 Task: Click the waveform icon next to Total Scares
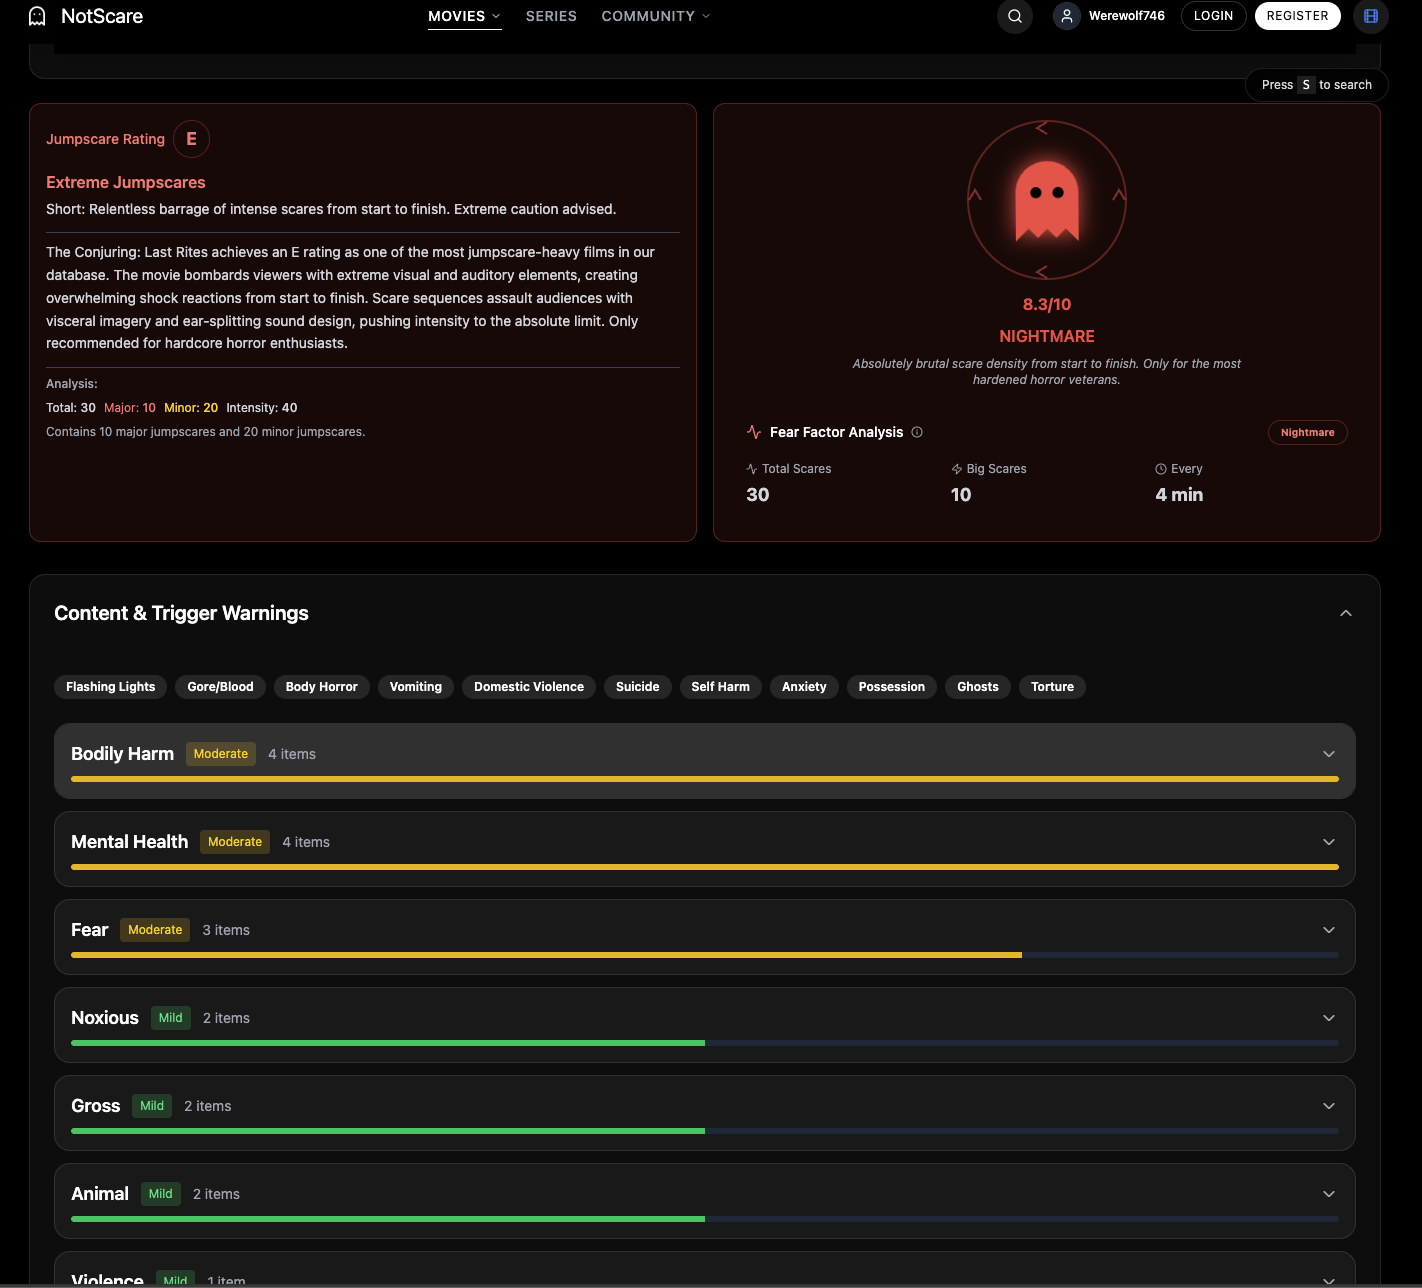(x=751, y=468)
